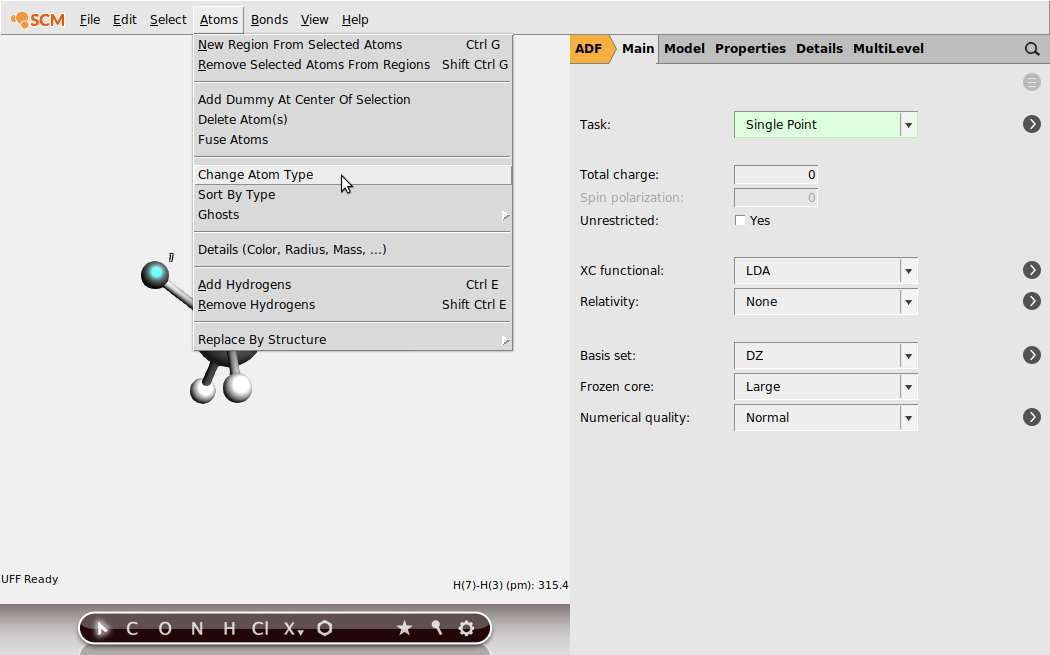
Task: Switch to the Main tab
Action: click(x=638, y=49)
